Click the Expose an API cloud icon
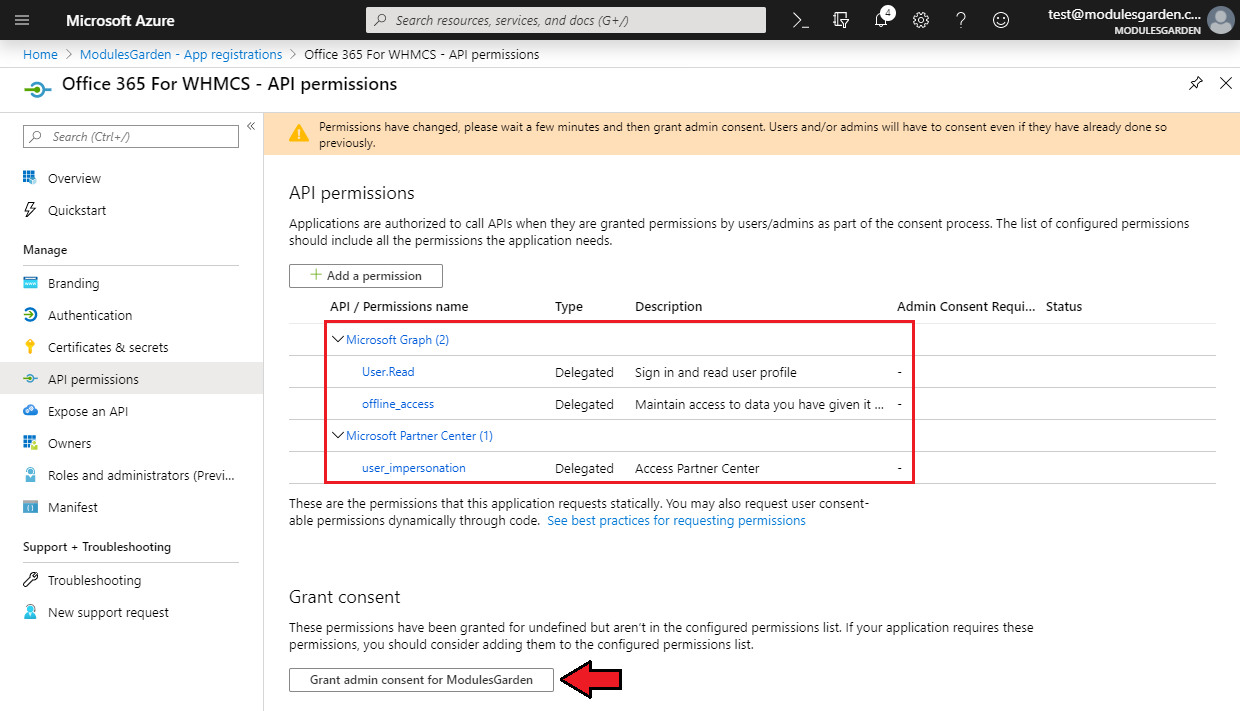The width and height of the screenshot is (1240, 711). (x=30, y=411)
